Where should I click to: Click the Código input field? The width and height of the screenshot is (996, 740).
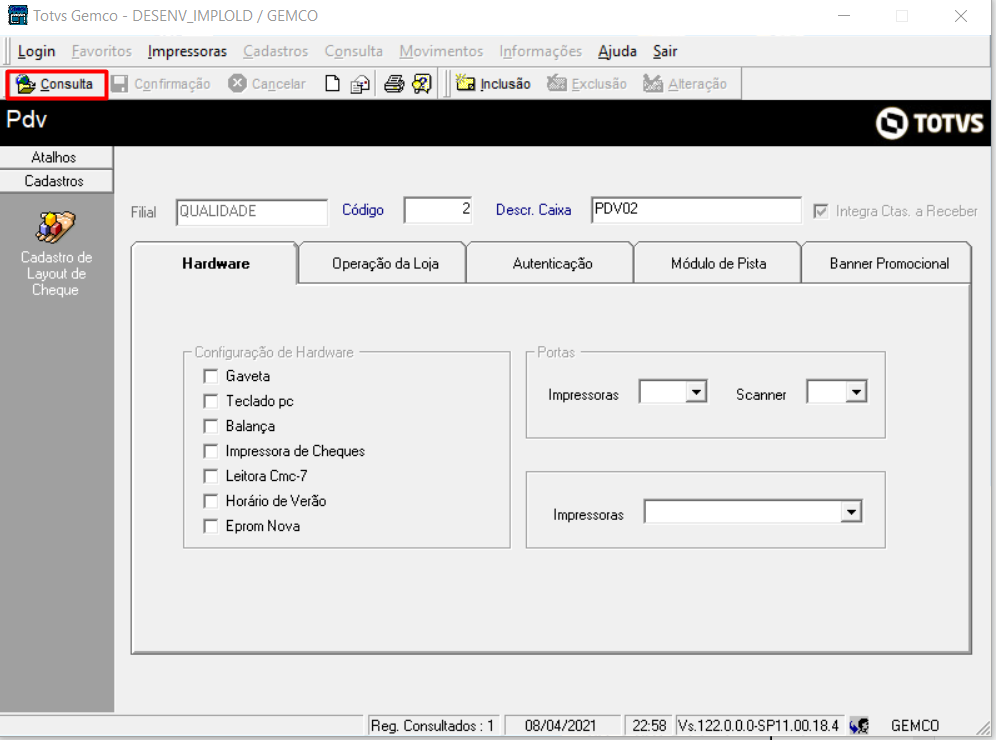click(438, 210)
